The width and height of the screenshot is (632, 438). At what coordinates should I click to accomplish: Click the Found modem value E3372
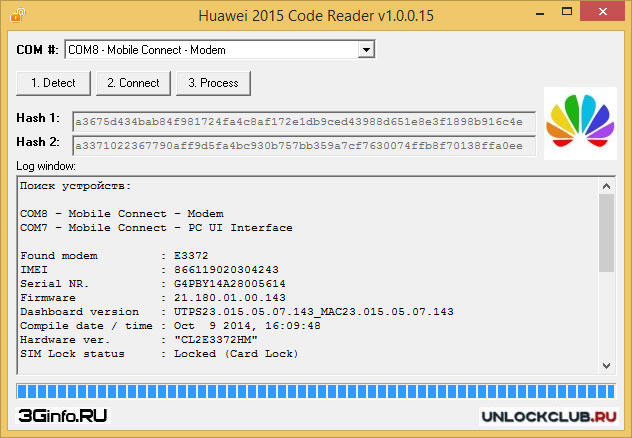[191, 256]
